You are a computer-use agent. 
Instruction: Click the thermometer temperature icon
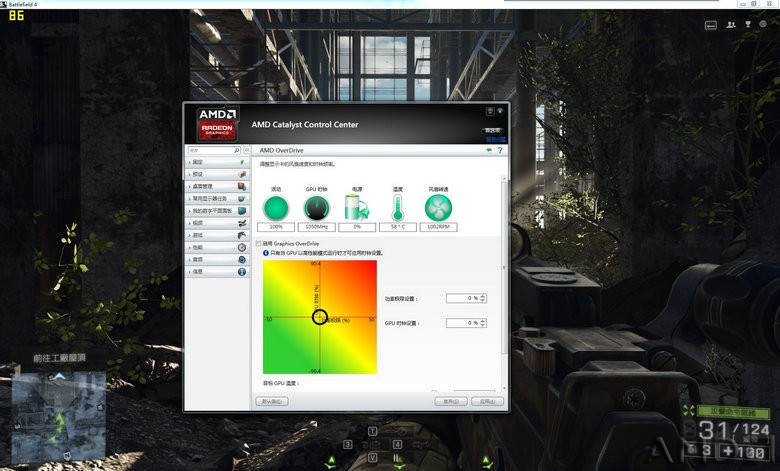coord(397,207)
